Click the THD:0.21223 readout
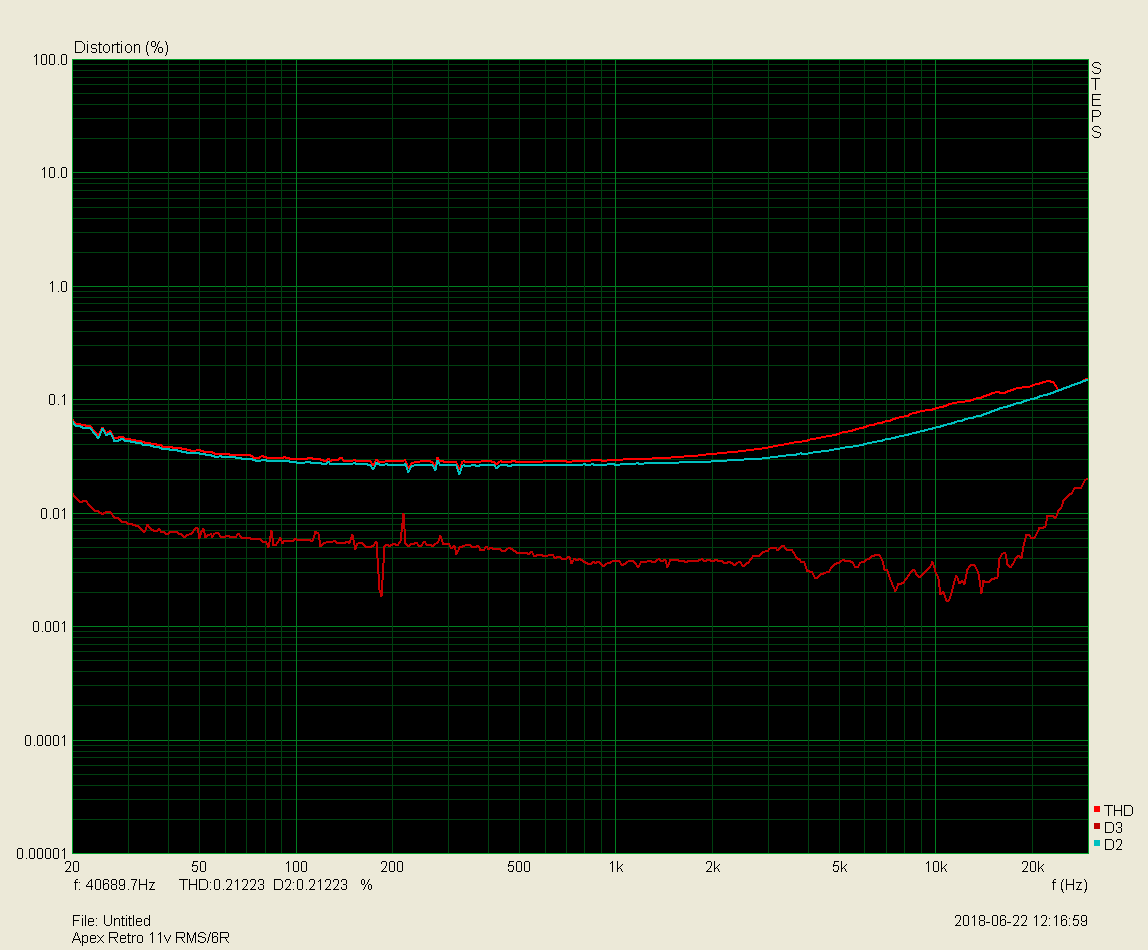The width and height of the screenshot is (1148, 950). [222, 885]
